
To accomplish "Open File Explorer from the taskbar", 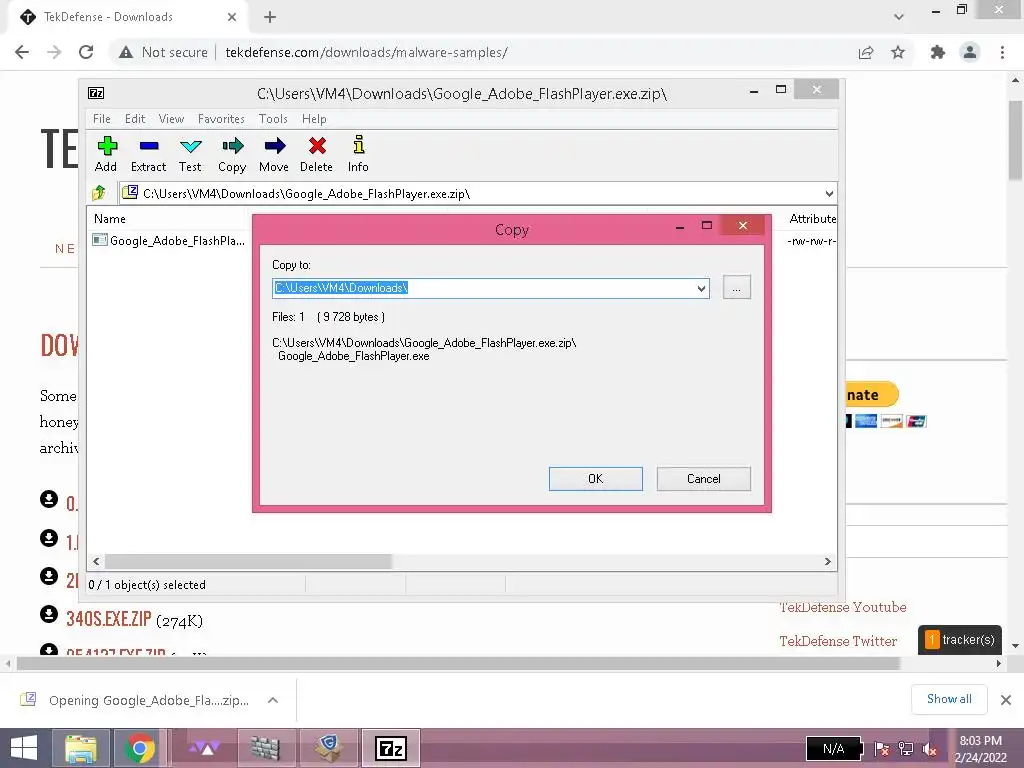I will coord(80,748).
